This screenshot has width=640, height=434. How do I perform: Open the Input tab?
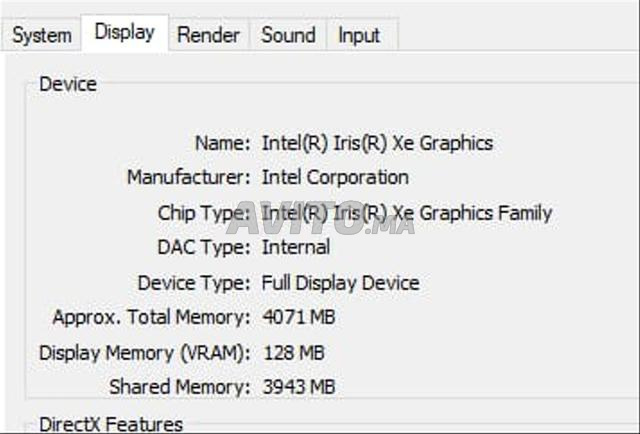click(359, 35)
